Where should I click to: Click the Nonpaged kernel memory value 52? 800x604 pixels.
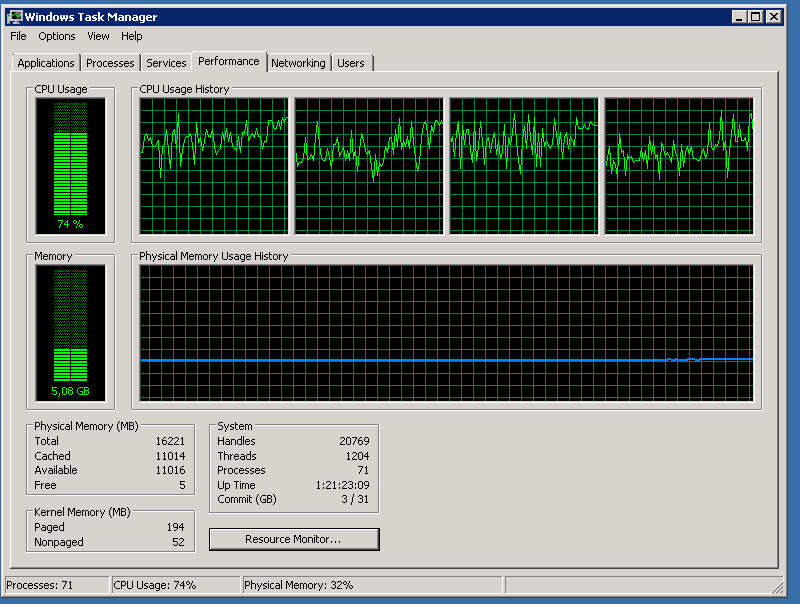[x=178, y=542]
